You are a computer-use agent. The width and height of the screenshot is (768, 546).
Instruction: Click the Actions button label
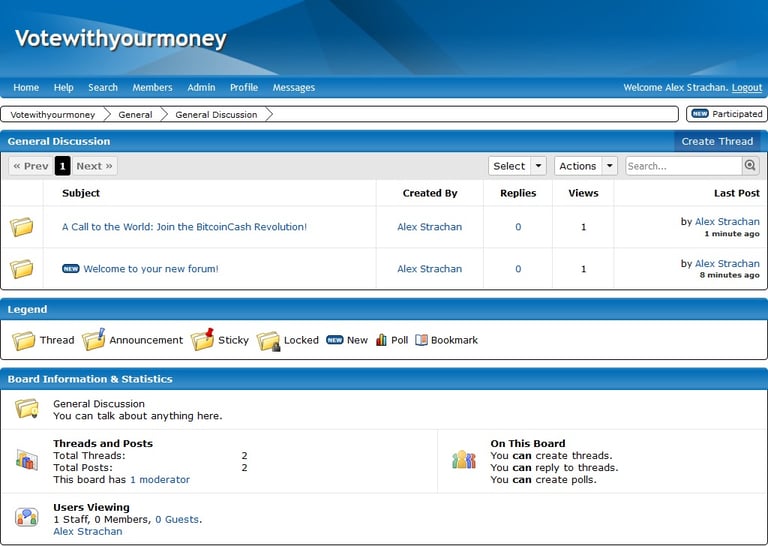point(578,166)
